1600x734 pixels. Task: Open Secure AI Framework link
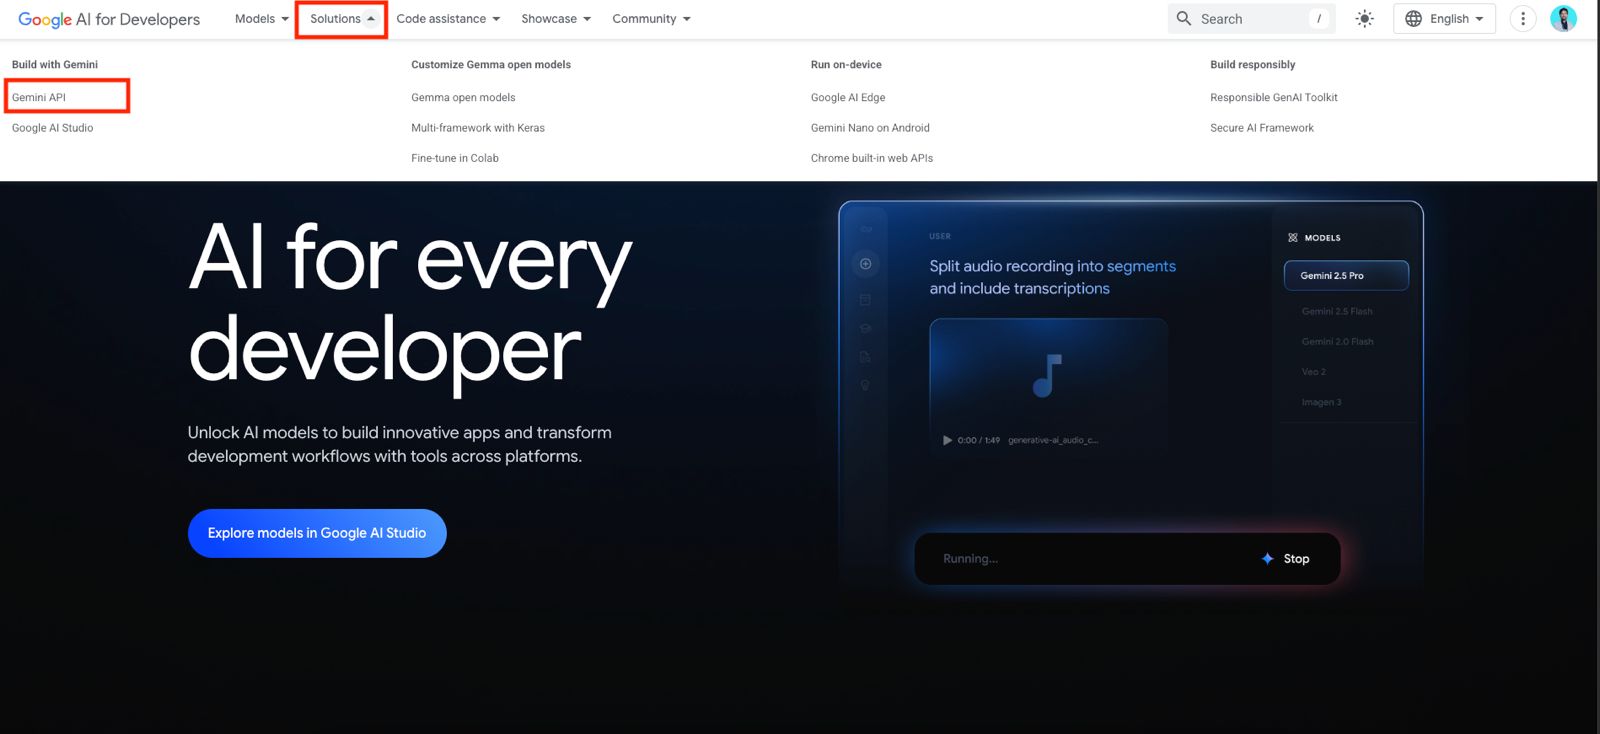click(x=1262, y=128)
